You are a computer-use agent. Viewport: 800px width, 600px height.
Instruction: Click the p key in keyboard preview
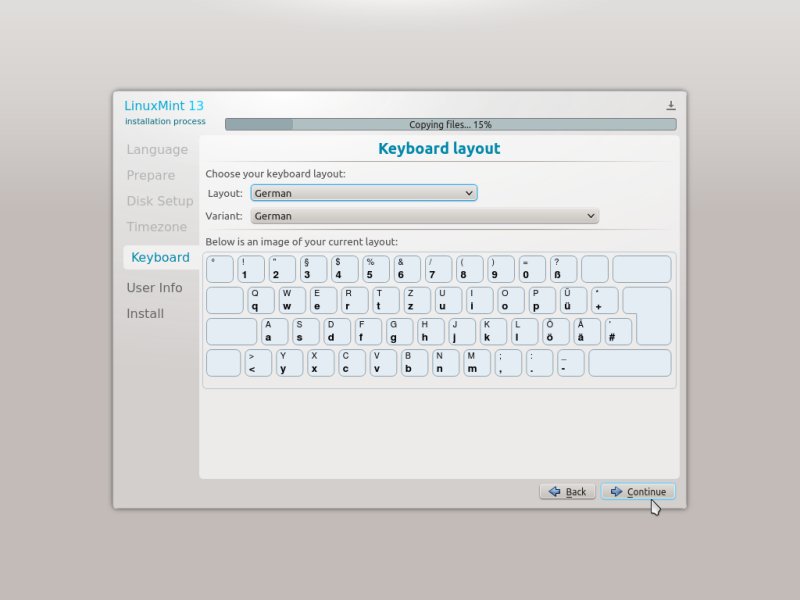pos(542,300)
